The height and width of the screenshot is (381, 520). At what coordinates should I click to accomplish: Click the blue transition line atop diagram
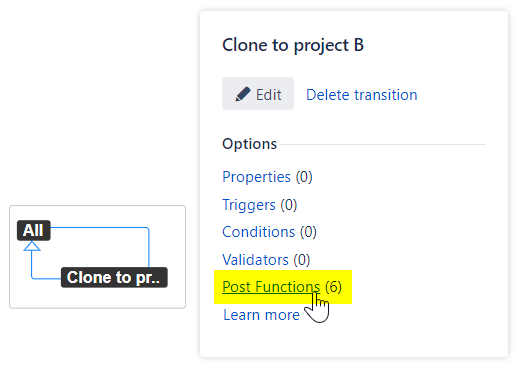(99, 228)
